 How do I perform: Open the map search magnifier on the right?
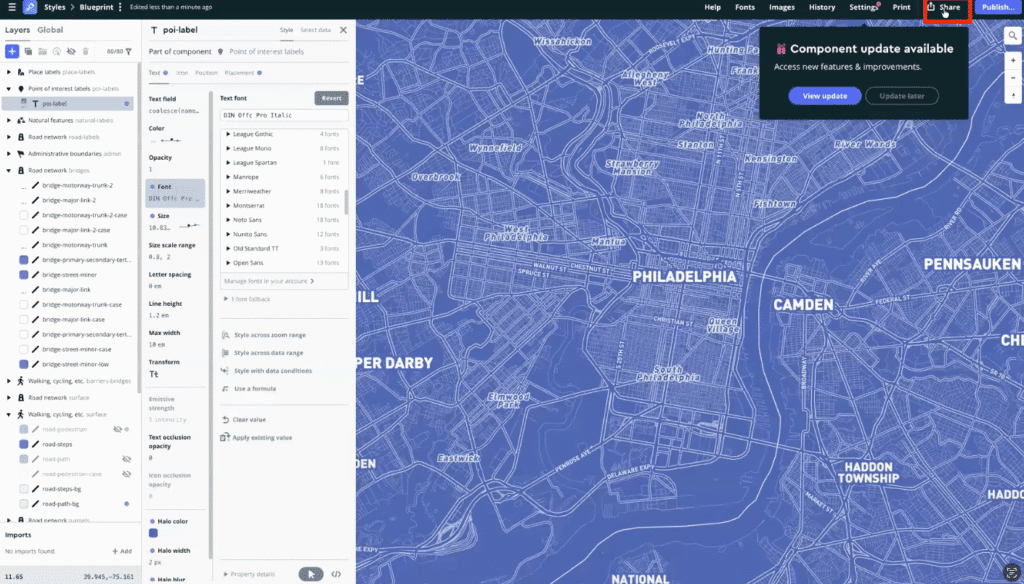click(1011, 34)
